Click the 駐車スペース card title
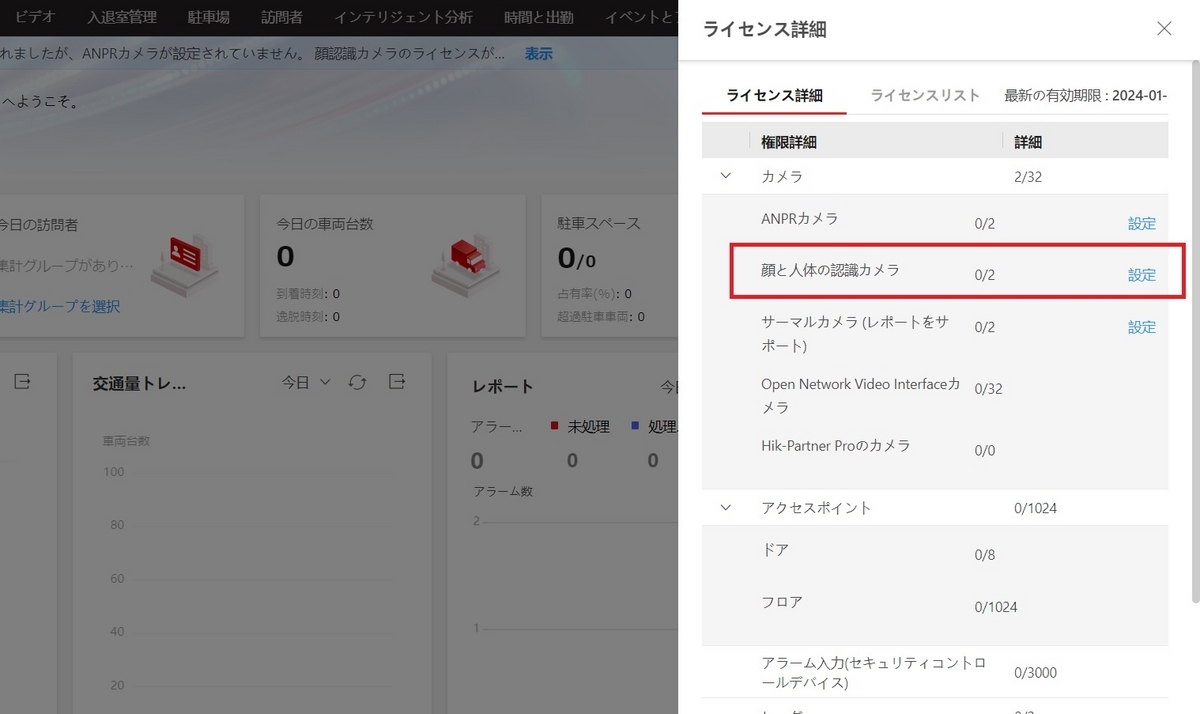Viewport: 1200px width, 714px height. 599,224
